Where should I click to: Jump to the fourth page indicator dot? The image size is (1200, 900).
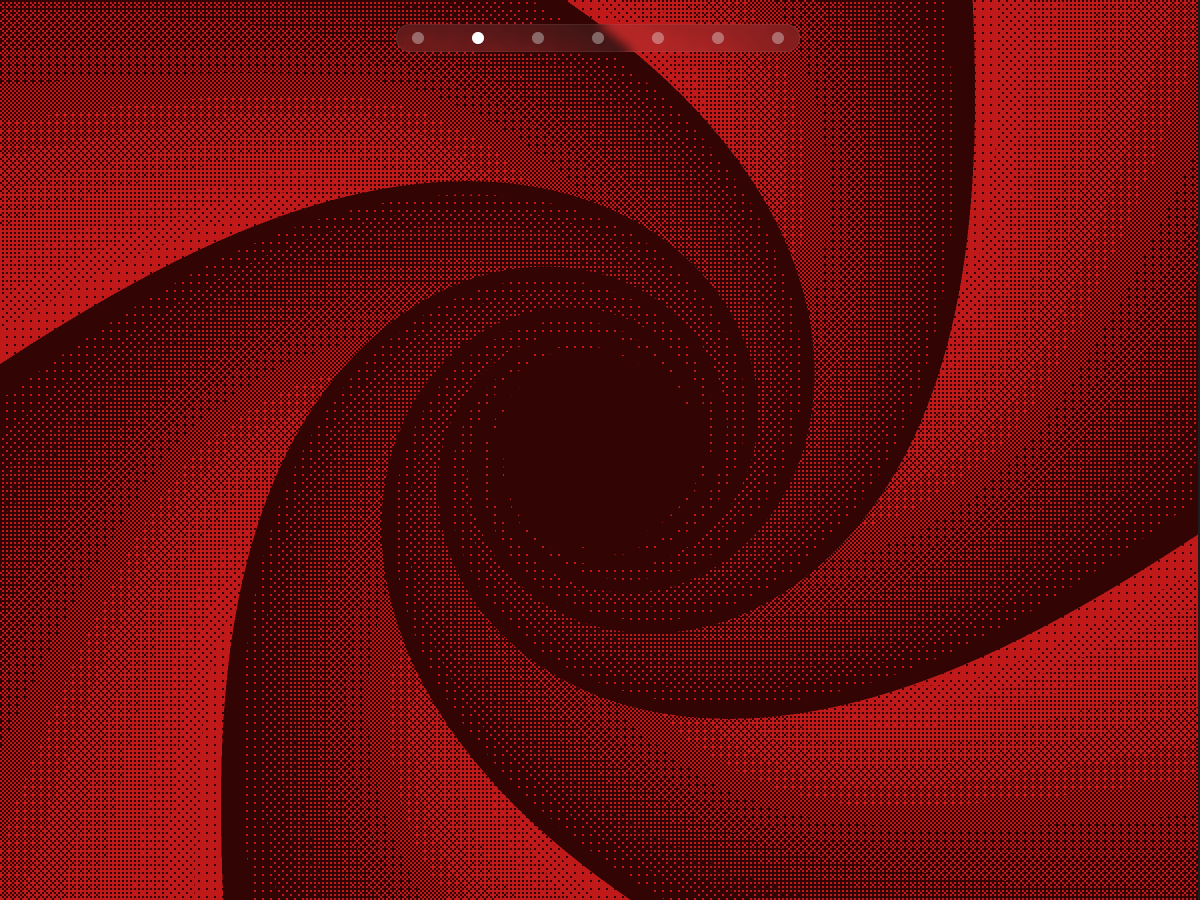pyautogui.click(x=598, y=38)
